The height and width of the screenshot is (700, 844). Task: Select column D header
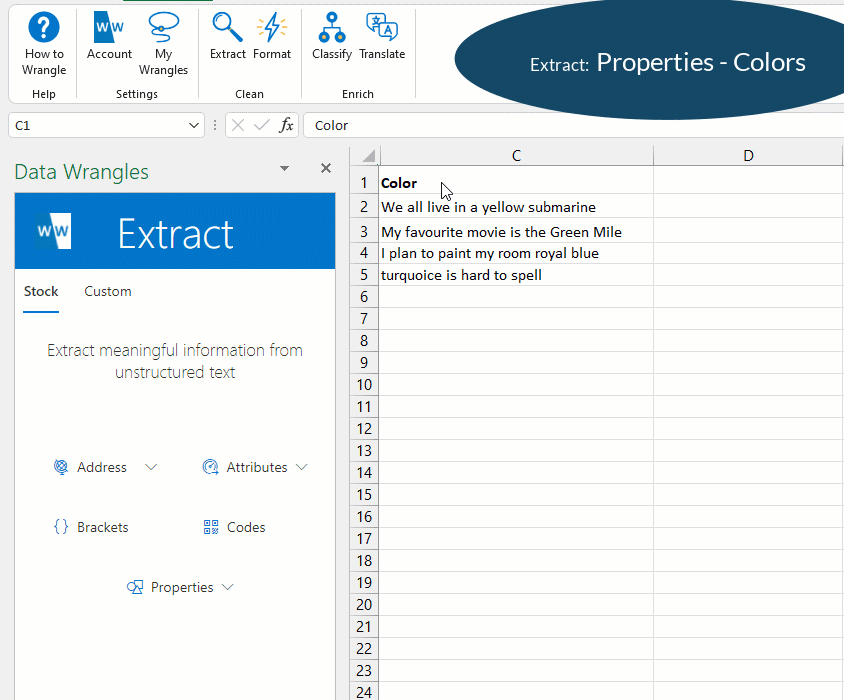click(x=748, y=156)
